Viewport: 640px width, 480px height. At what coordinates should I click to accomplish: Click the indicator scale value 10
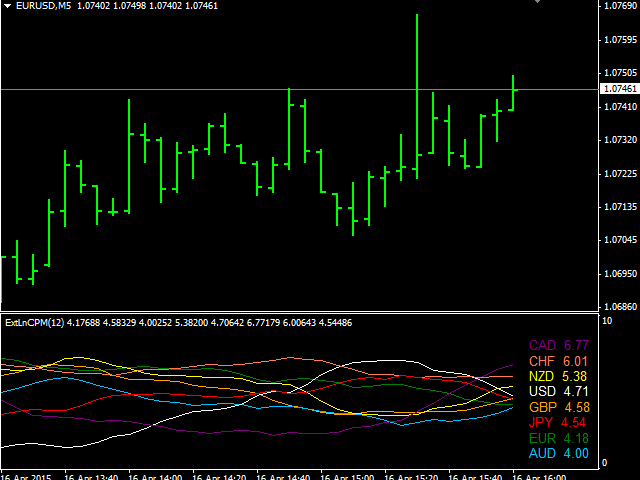606,320
